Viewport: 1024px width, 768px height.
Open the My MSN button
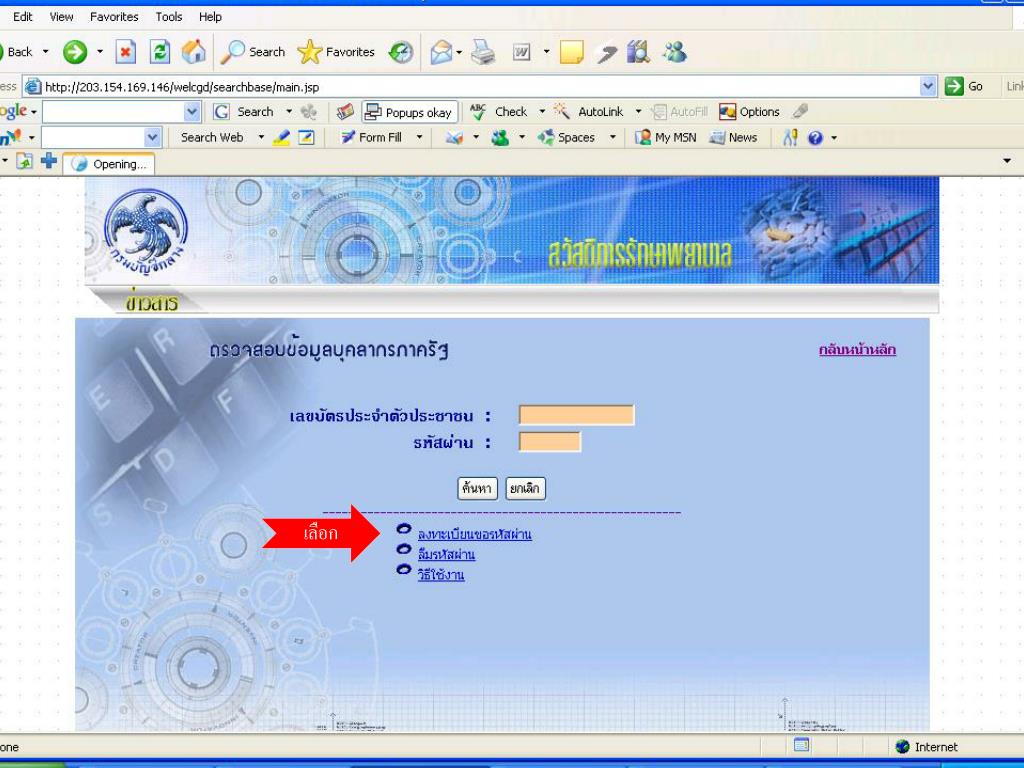pyautogui.click(x=665, y=138)
